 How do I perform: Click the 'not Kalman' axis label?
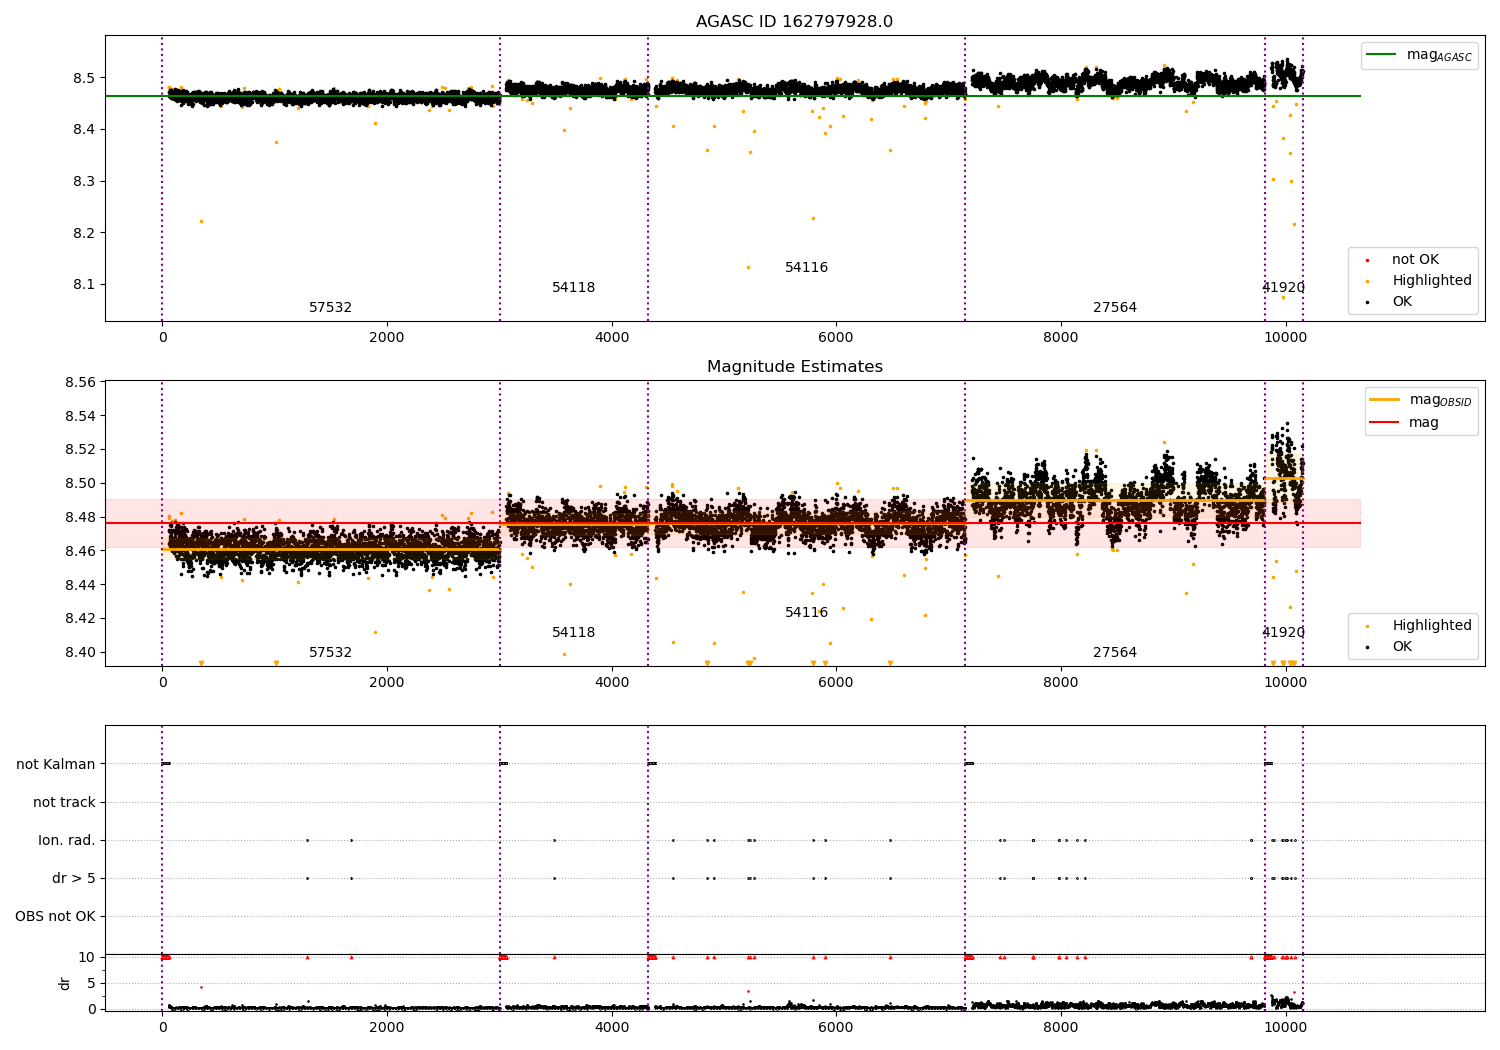coord(56,765)
